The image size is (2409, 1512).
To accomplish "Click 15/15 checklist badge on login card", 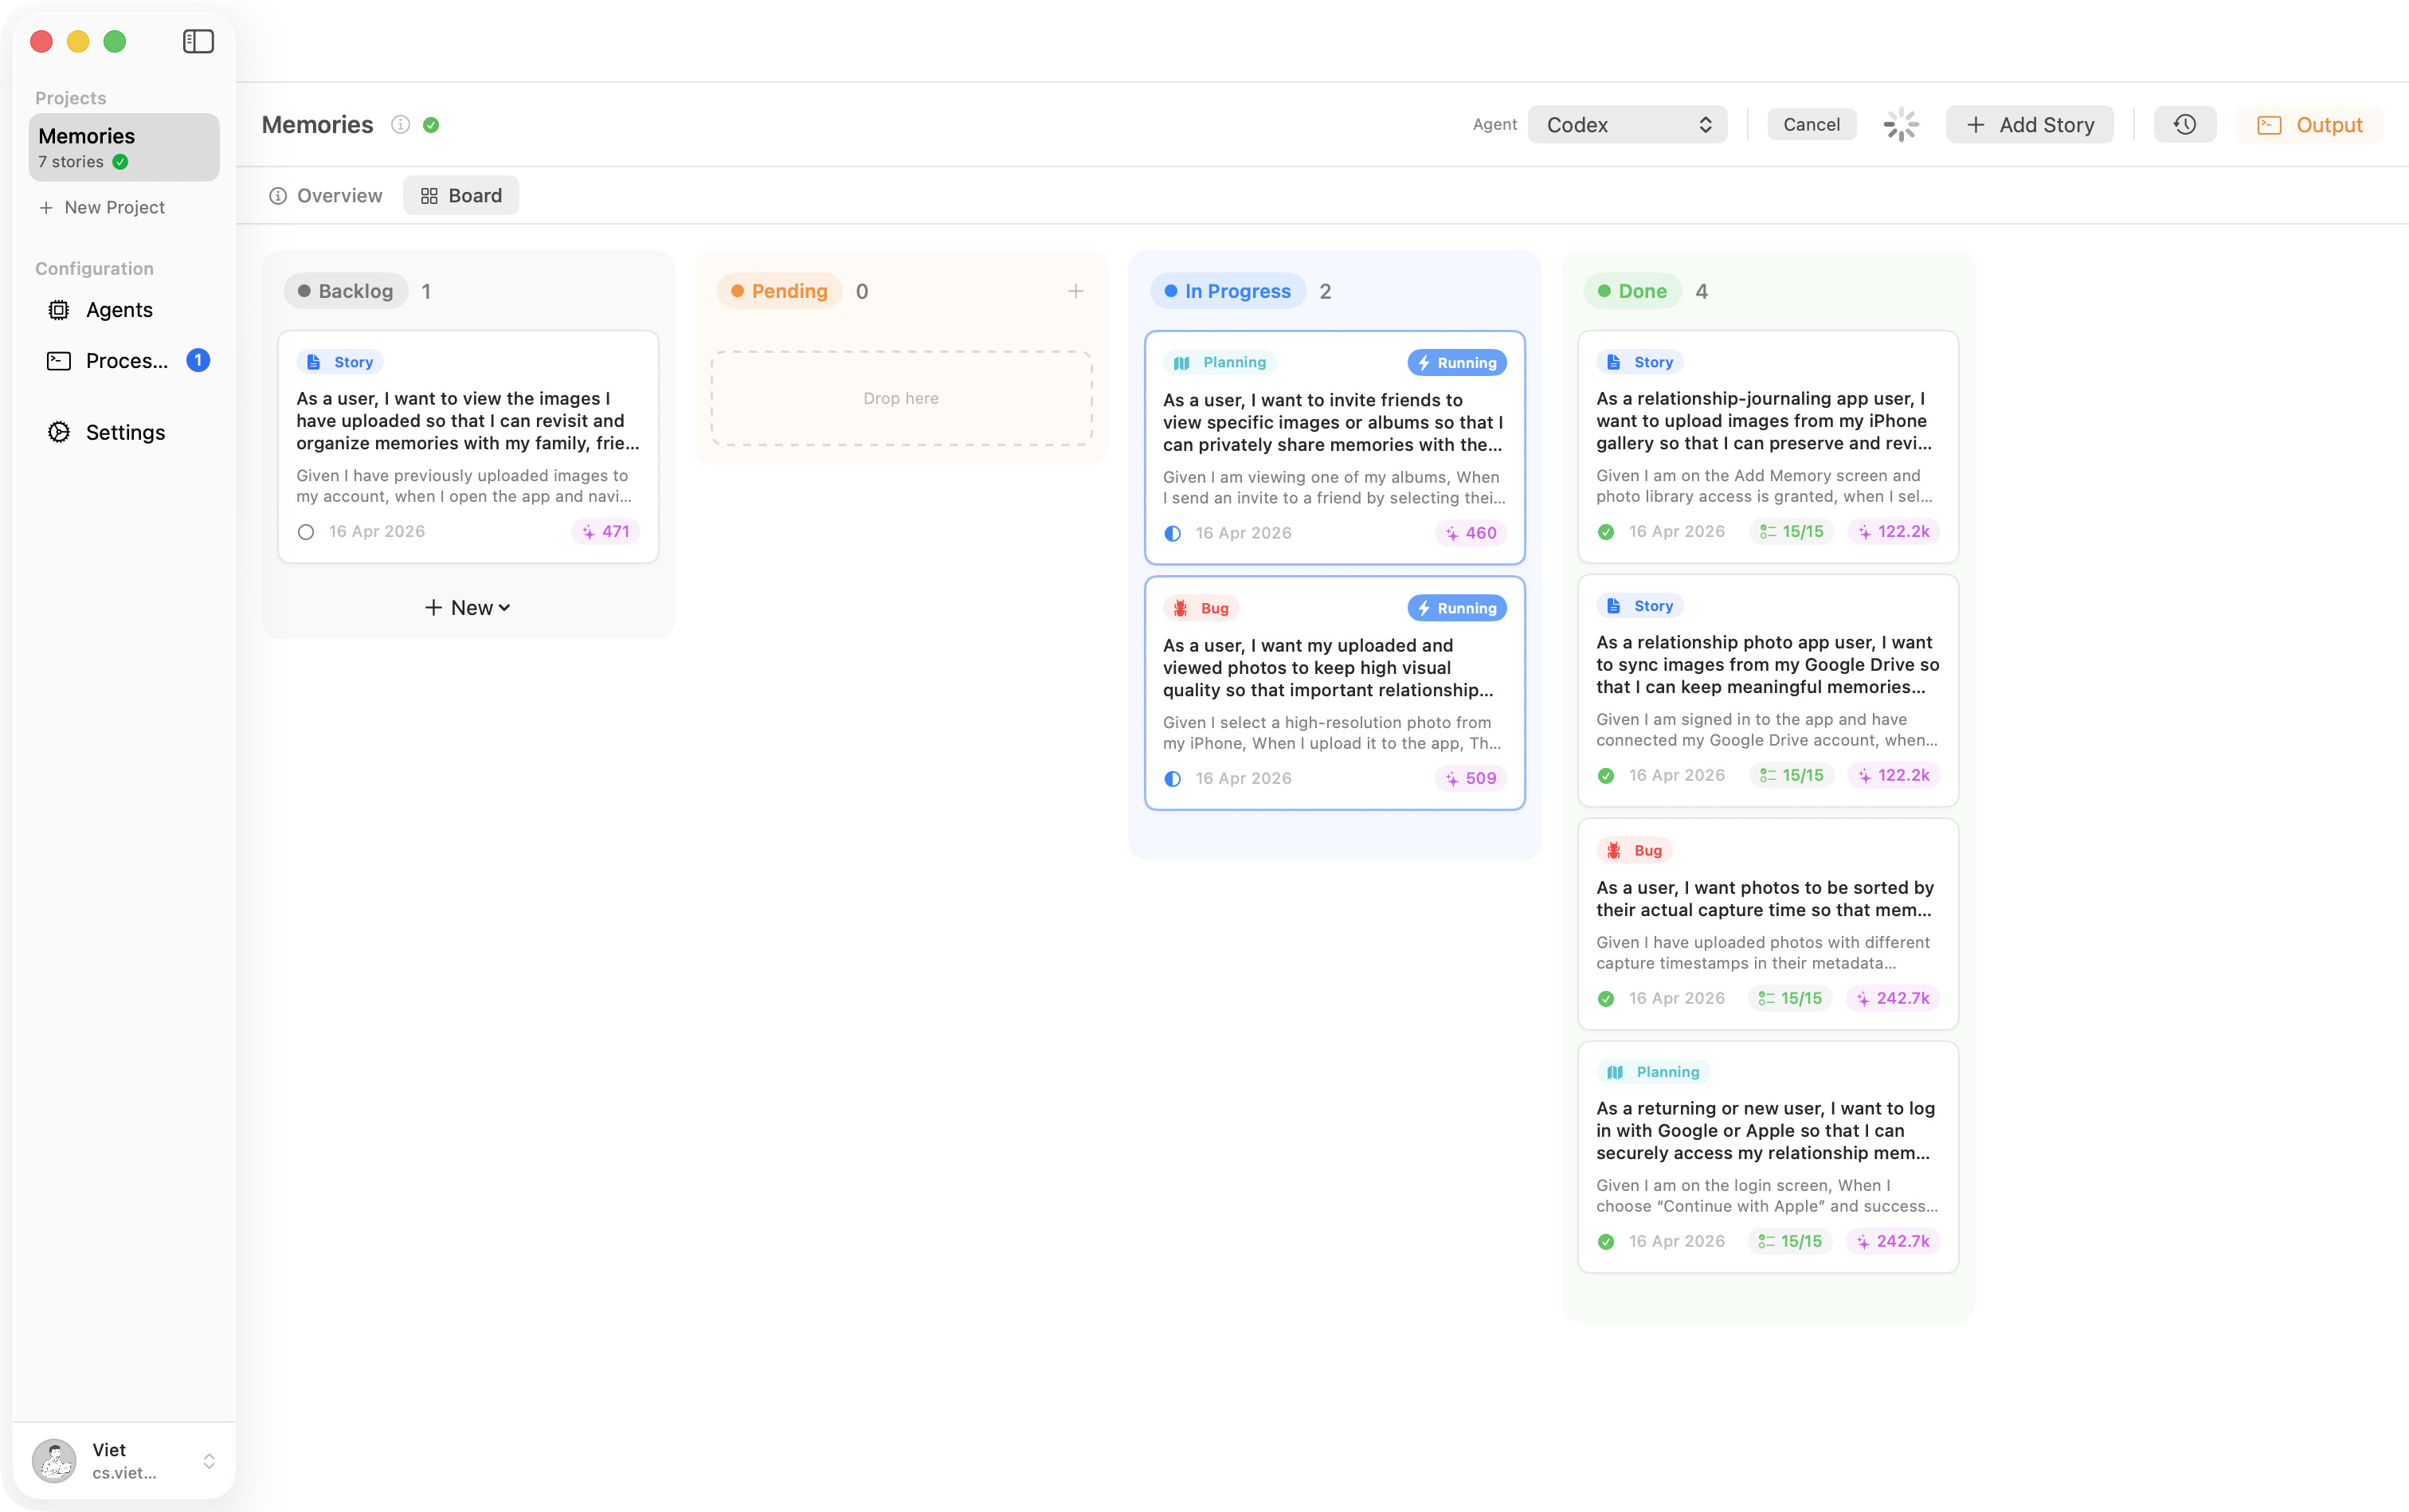I will pos(1791,1241).
